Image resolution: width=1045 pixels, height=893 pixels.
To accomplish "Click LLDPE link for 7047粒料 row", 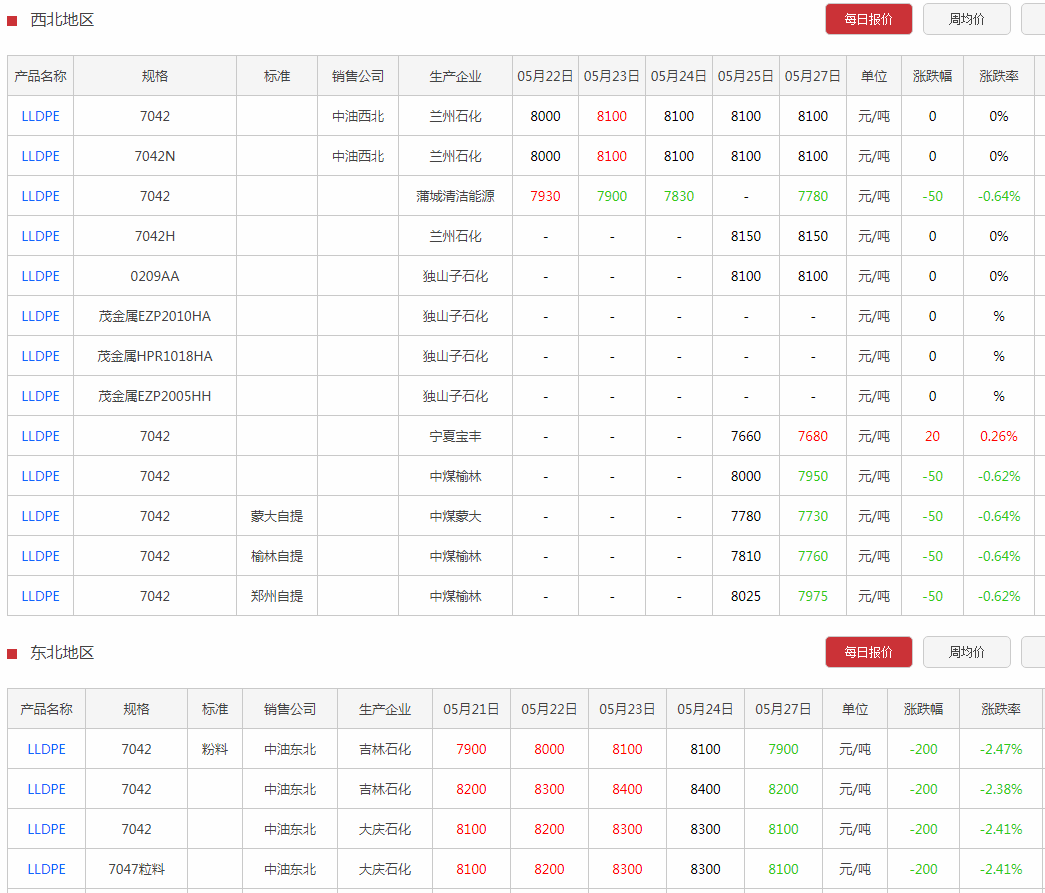I will pos(47,869).
